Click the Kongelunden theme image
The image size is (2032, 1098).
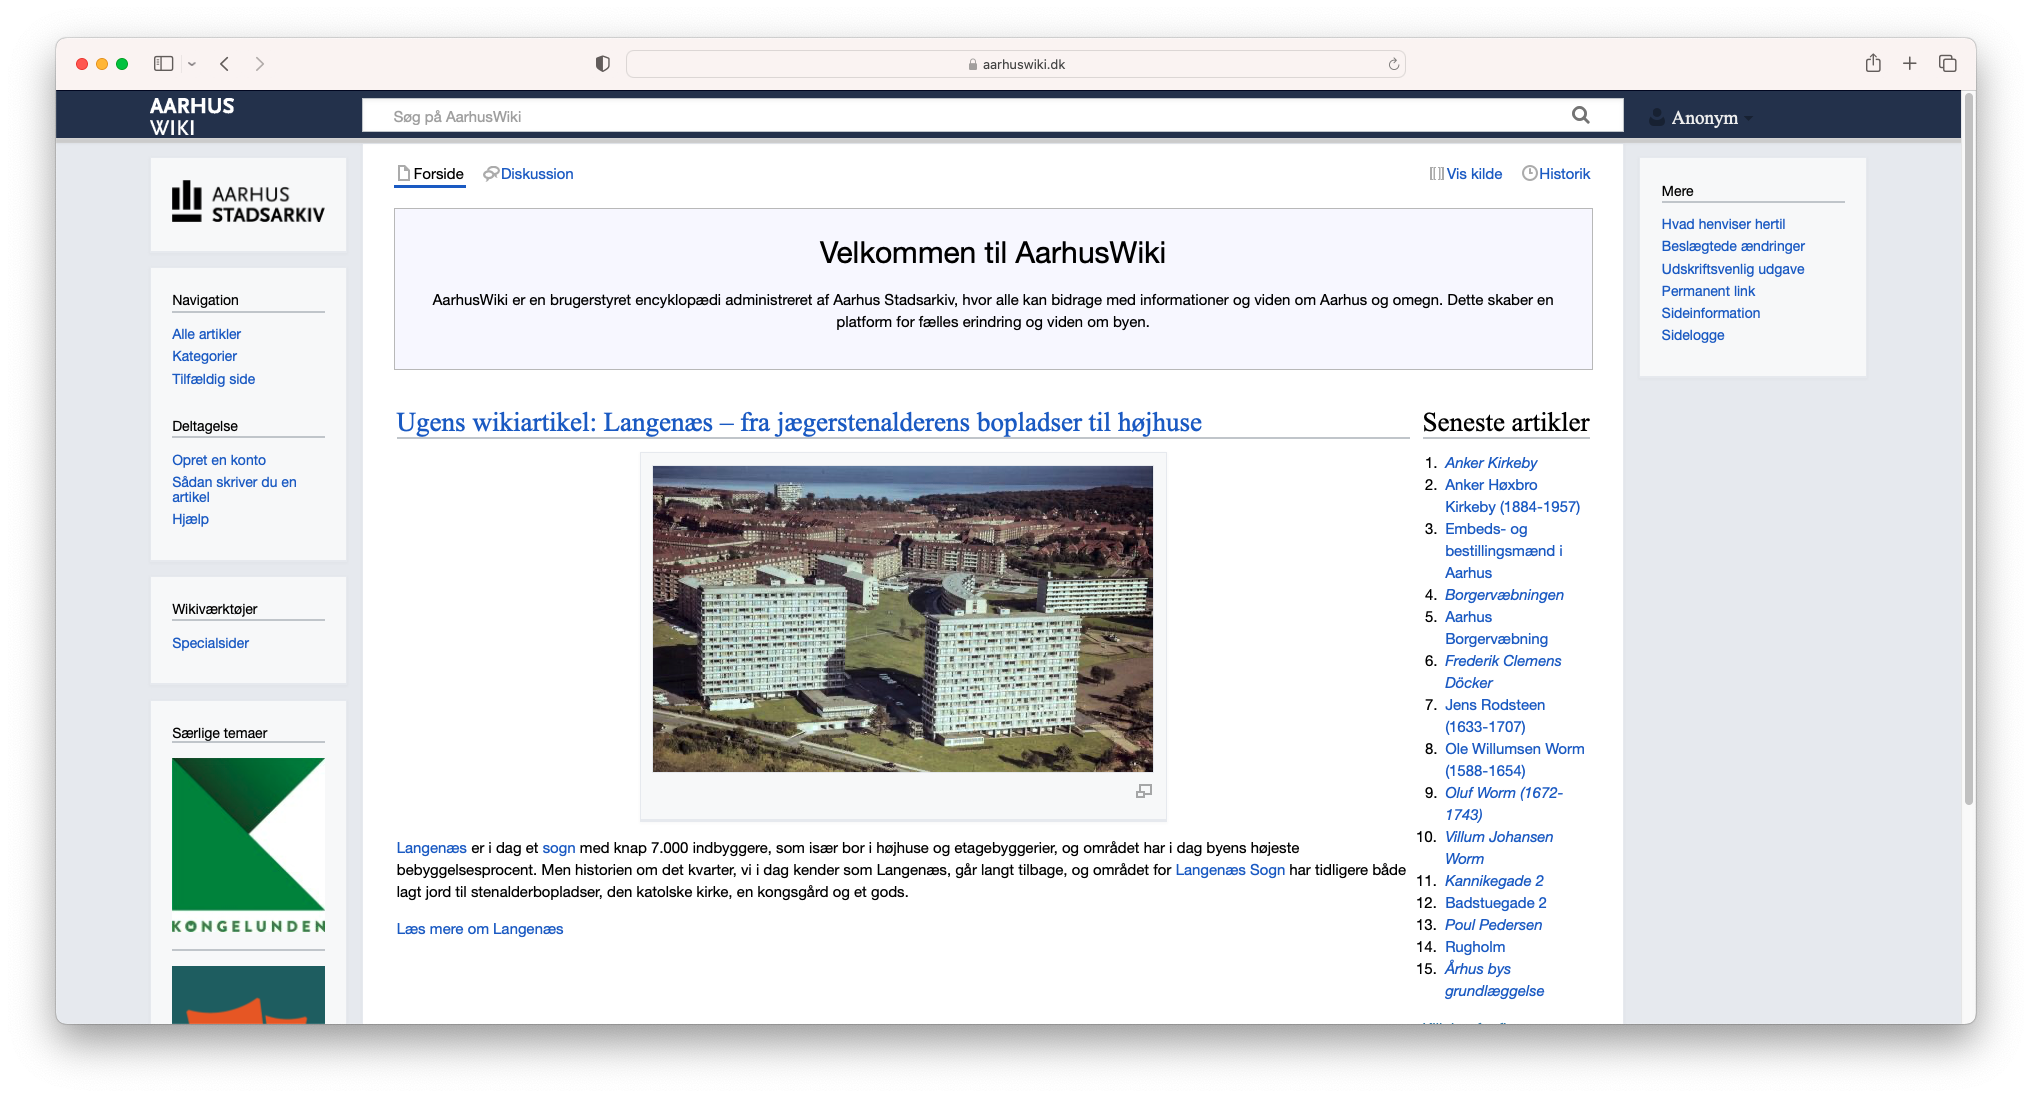tap(248, 846)
